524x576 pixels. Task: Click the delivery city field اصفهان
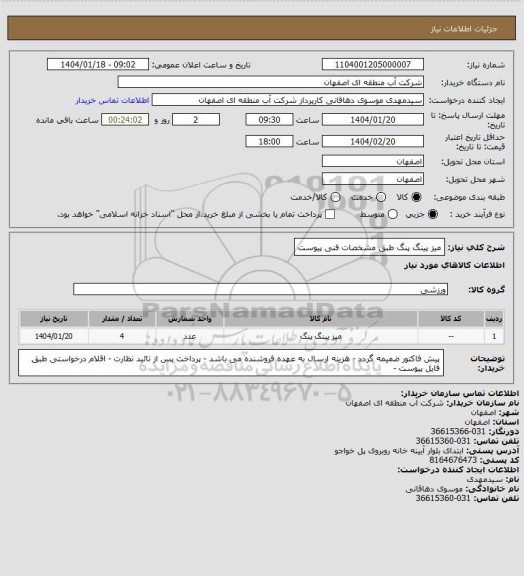click(373, 179)
